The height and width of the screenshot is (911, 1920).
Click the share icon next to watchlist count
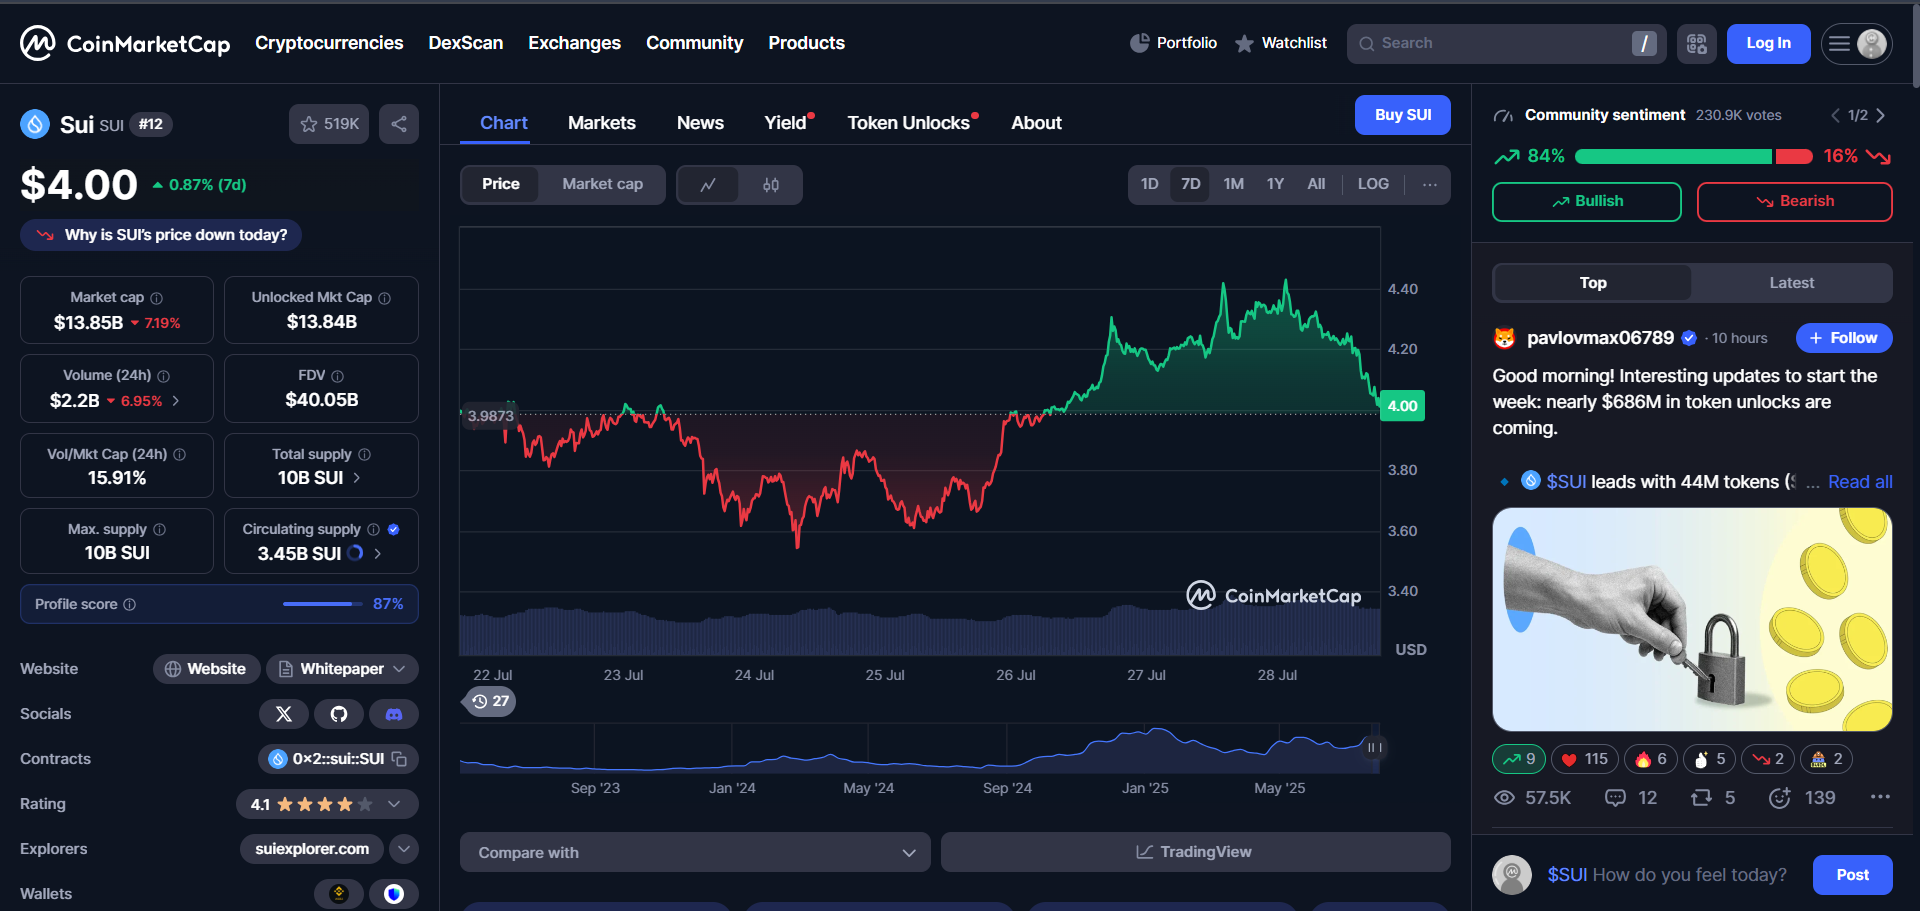coord(399,124)
